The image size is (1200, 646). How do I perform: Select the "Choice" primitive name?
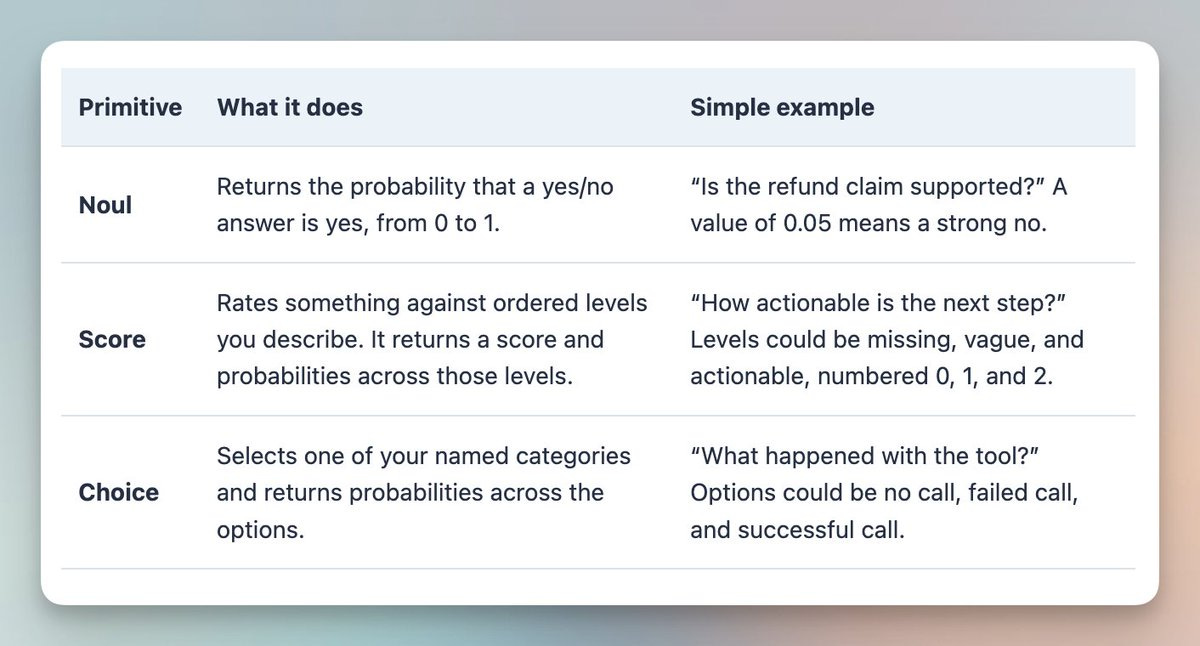119,492
